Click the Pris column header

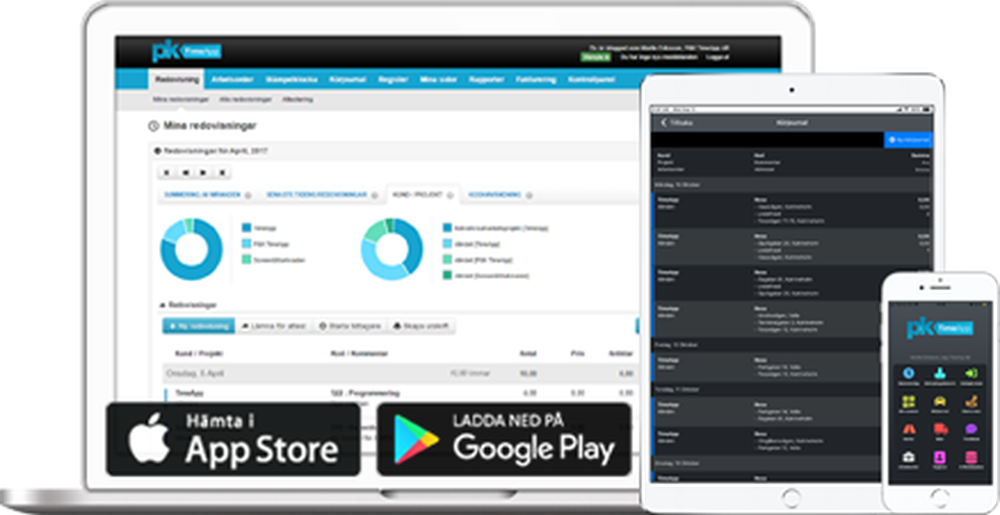pos(578,353)
